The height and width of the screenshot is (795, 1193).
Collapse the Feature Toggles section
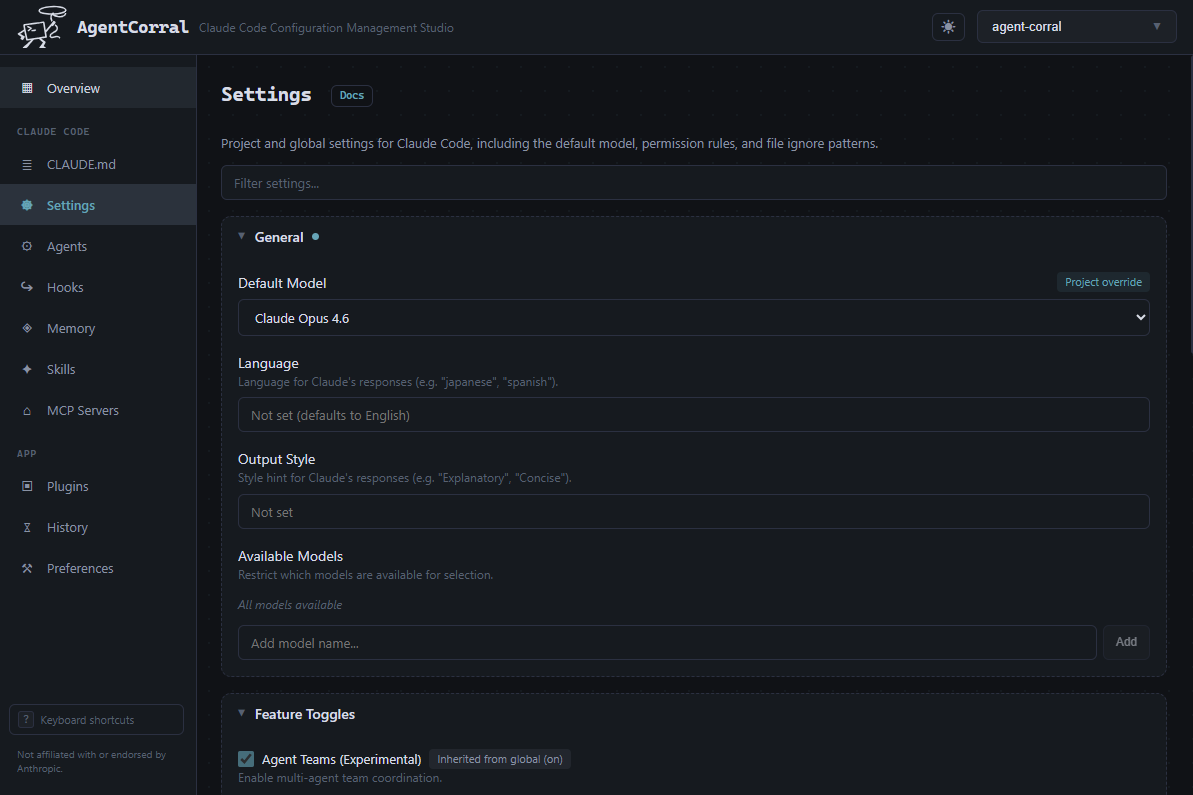pyautogui.click(x=242, y=714)
